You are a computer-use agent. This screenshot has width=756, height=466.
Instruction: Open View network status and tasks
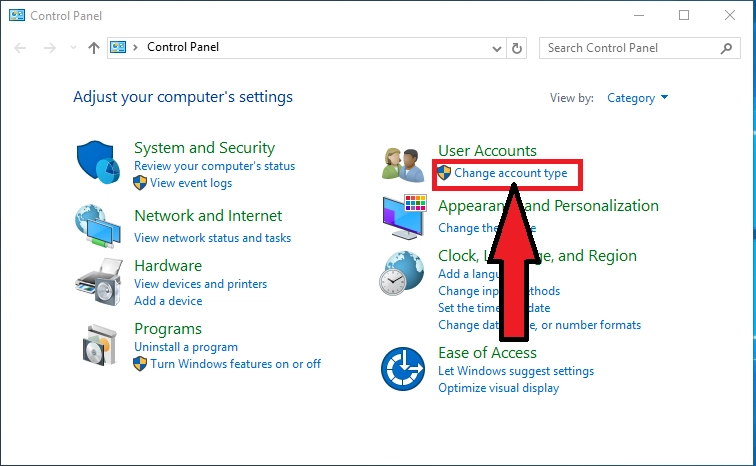[x=212, y=238]
